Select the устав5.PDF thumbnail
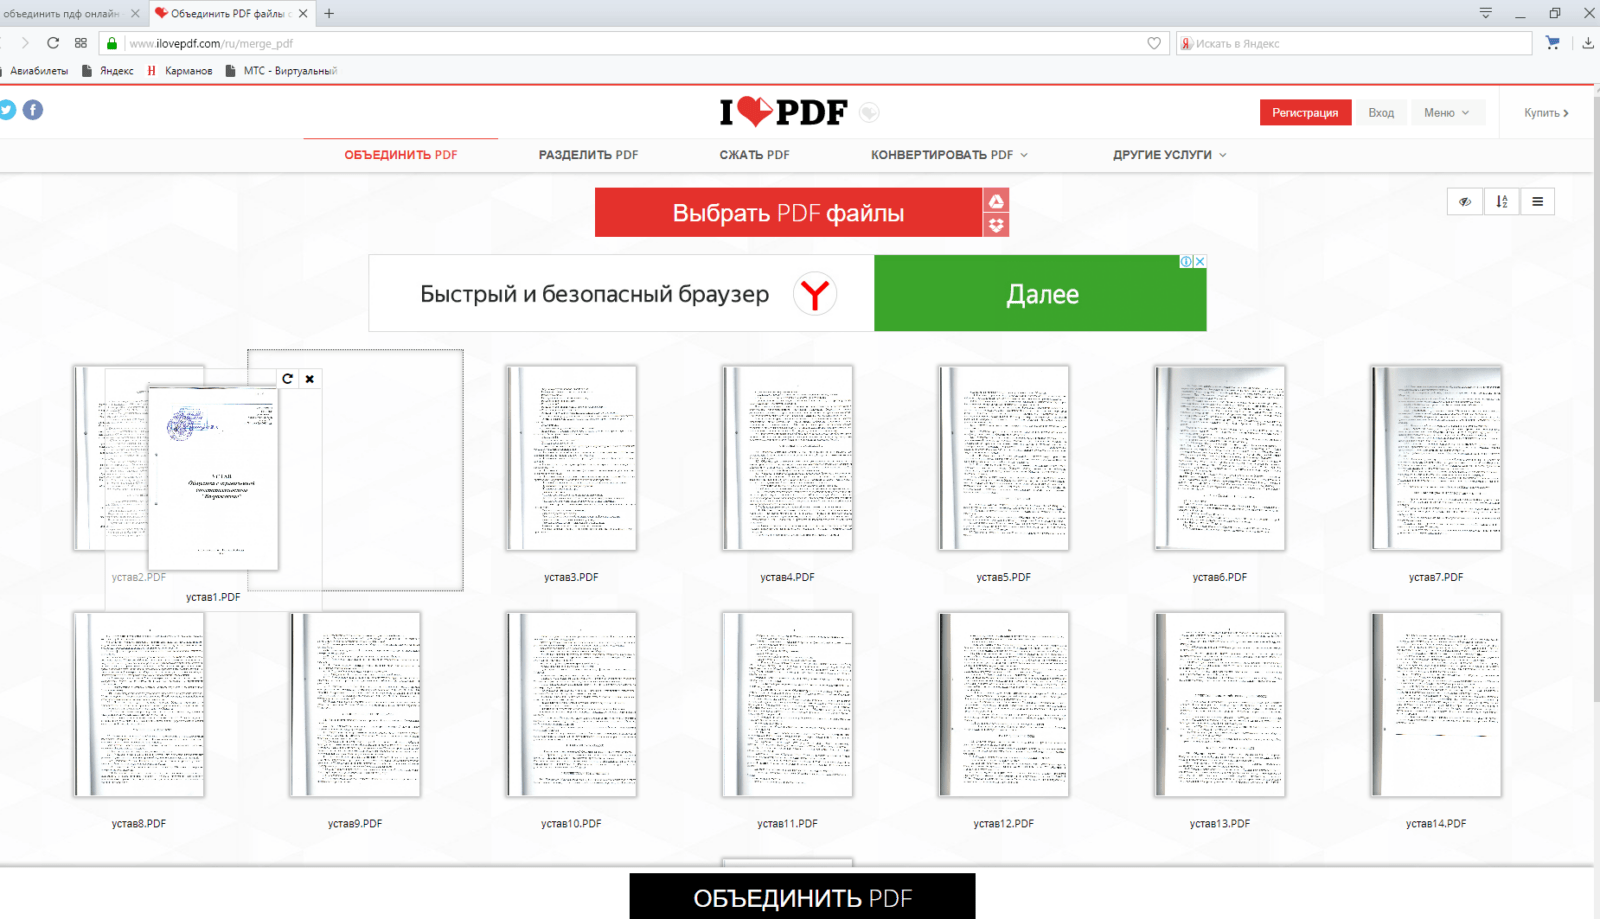Viewport: 1600px width, 919px height. click(x=1003, y=458)
